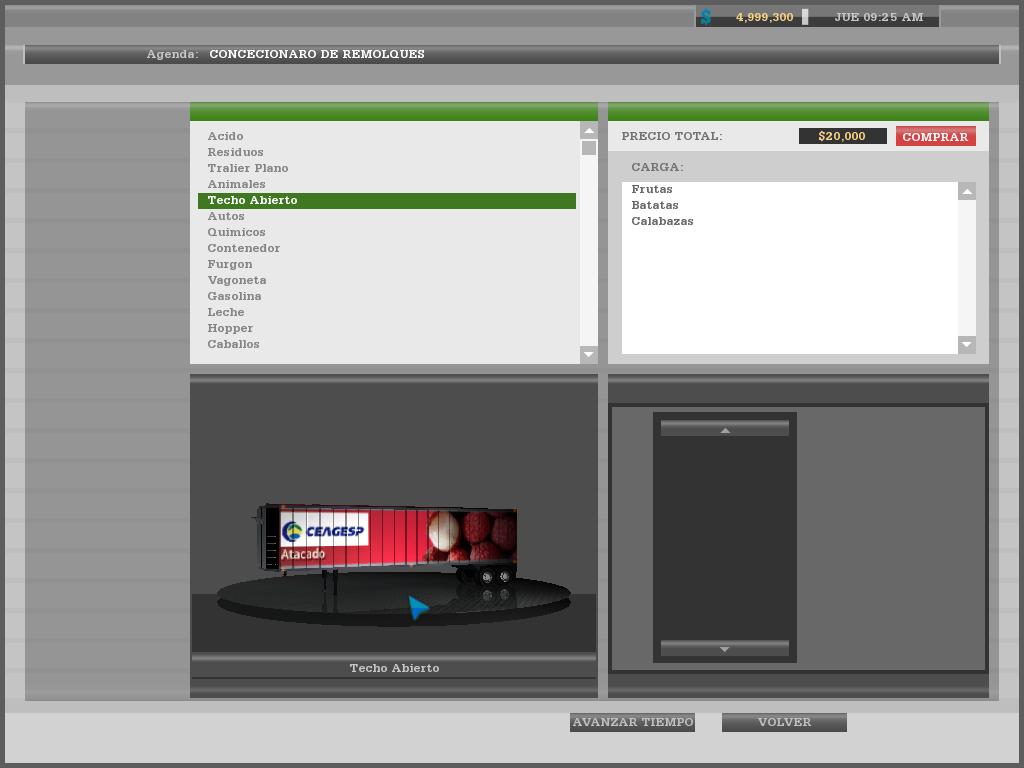Select Caballos trailer type
1024x768 pixels.
click(x=233, y=344)
